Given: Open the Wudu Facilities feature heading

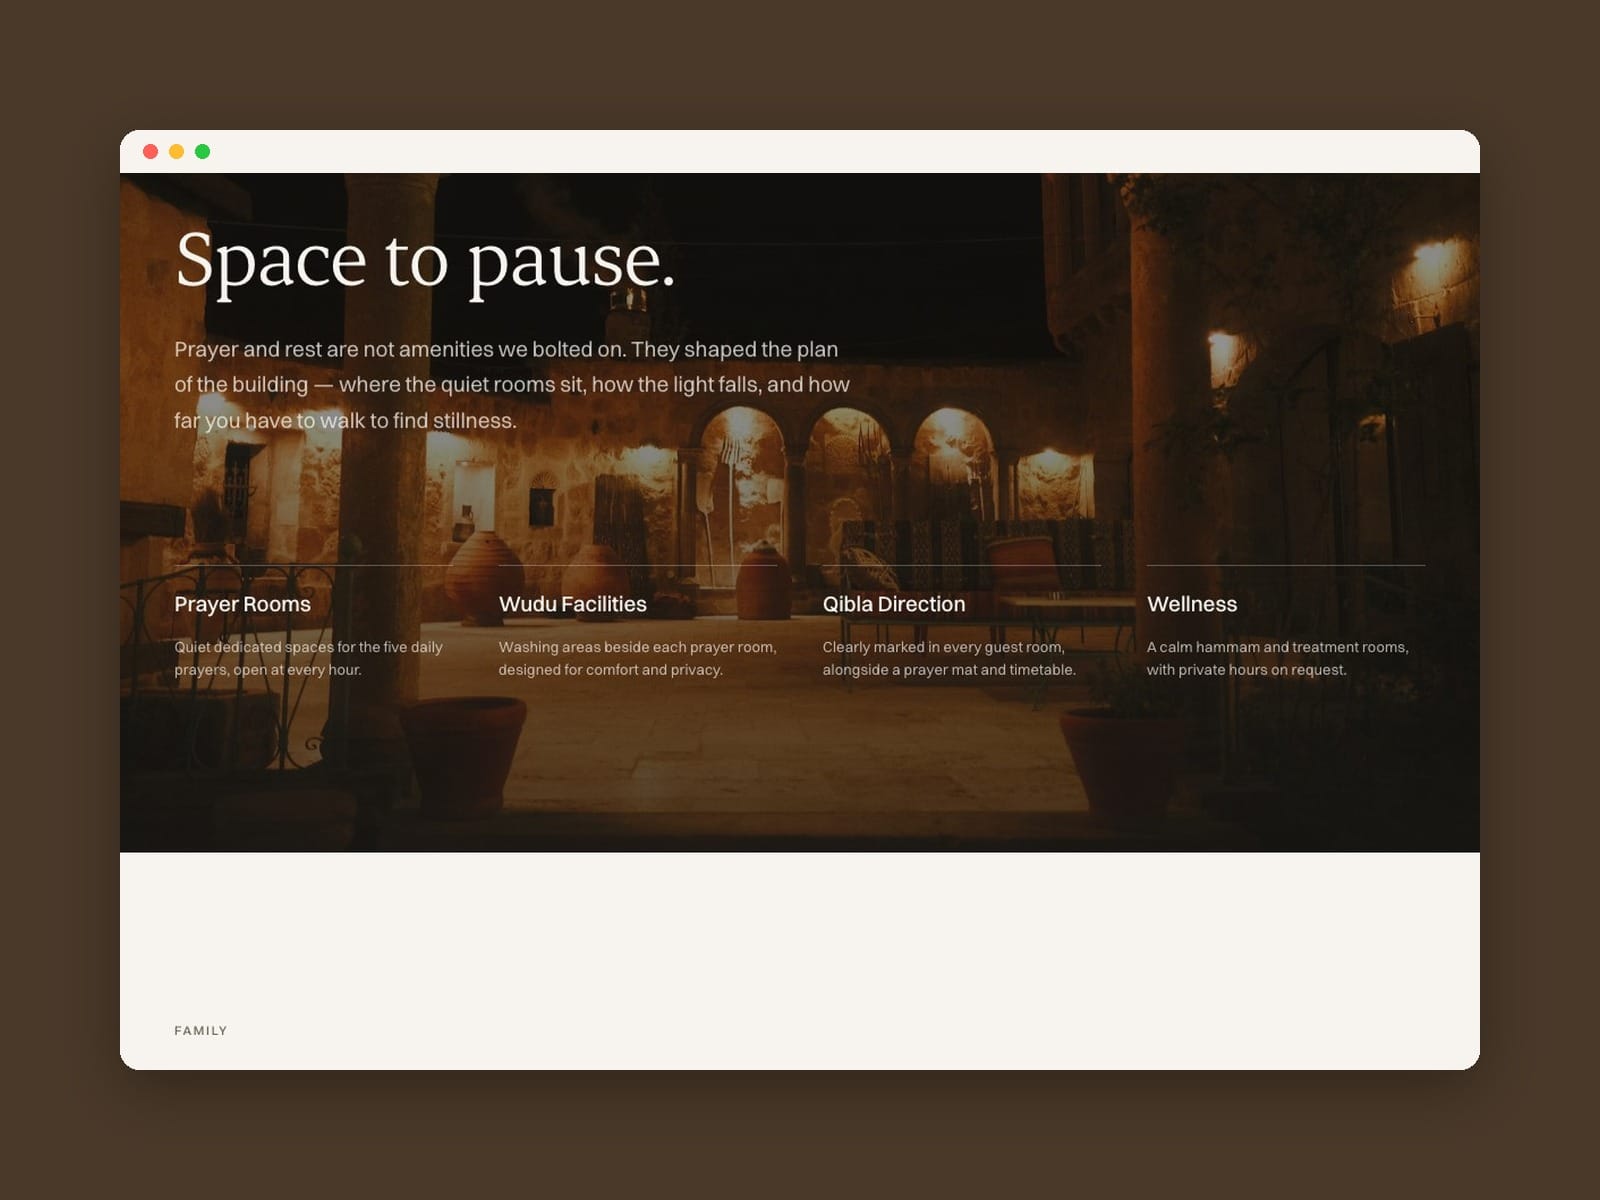Looking at the screenshot, I should coord(573,604).
